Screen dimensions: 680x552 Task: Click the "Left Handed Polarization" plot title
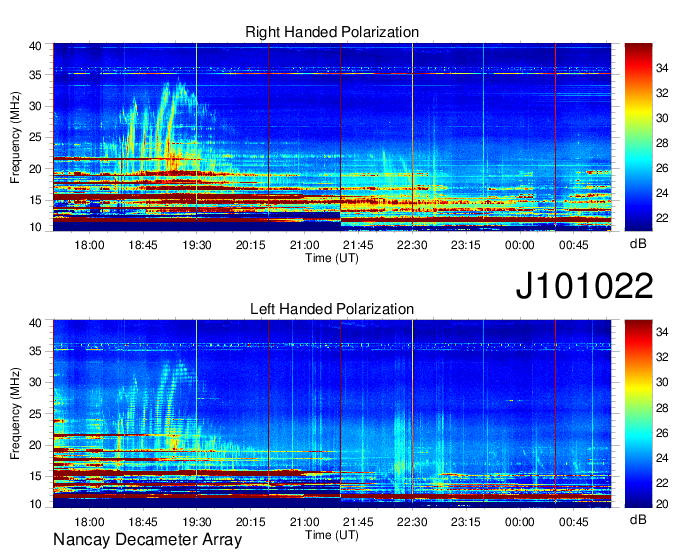point(332,309)
